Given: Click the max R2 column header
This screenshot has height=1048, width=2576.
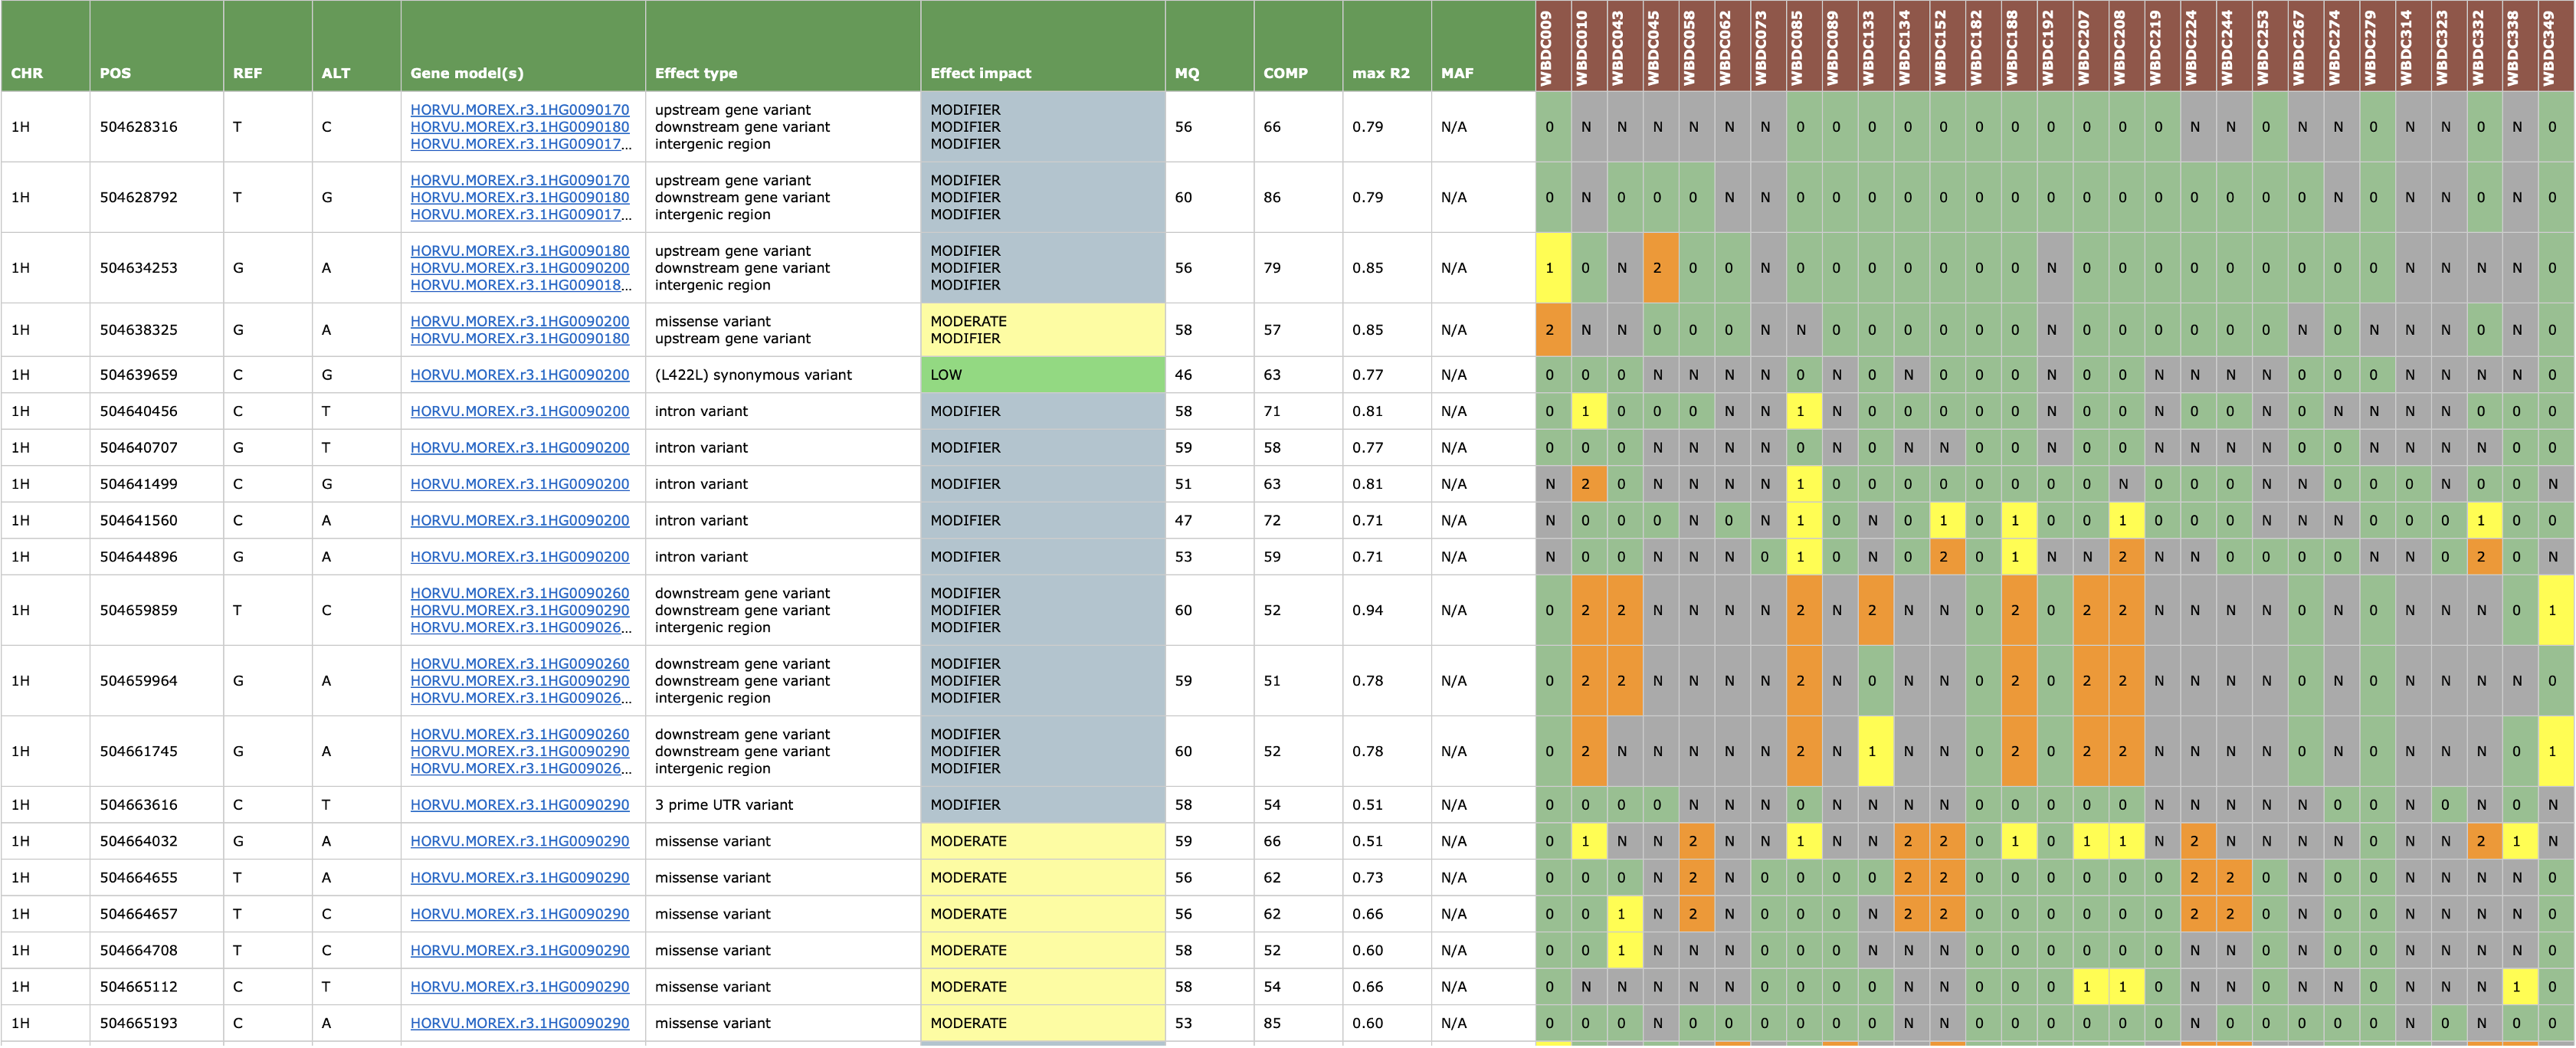Looking at the screenshot, I should tap(1380, 73).
